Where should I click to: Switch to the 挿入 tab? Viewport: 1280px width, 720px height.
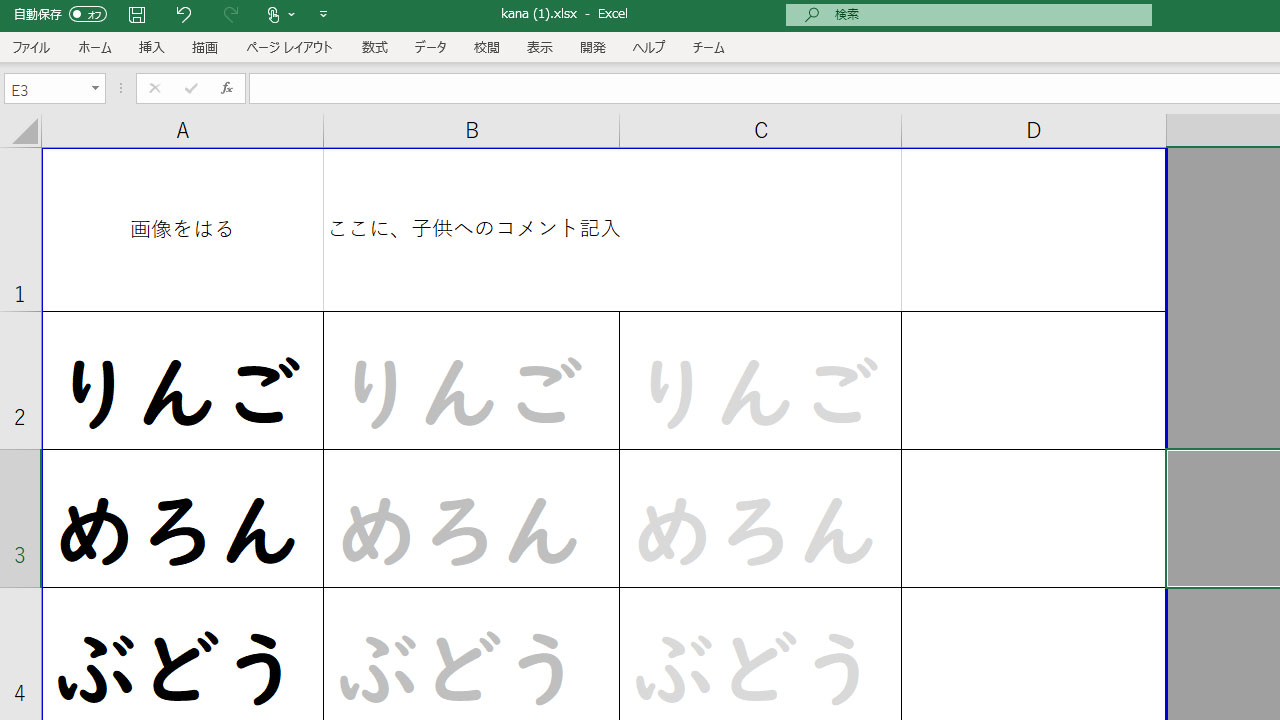click(x=151, y=47)
